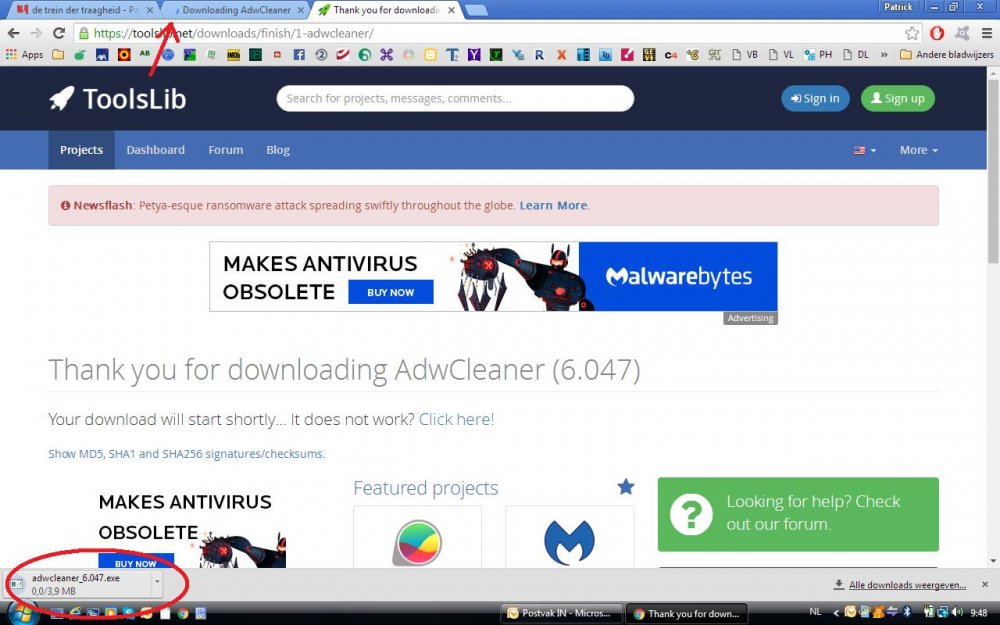Open Facebook from the bookmarks bar

coord(299,54)
